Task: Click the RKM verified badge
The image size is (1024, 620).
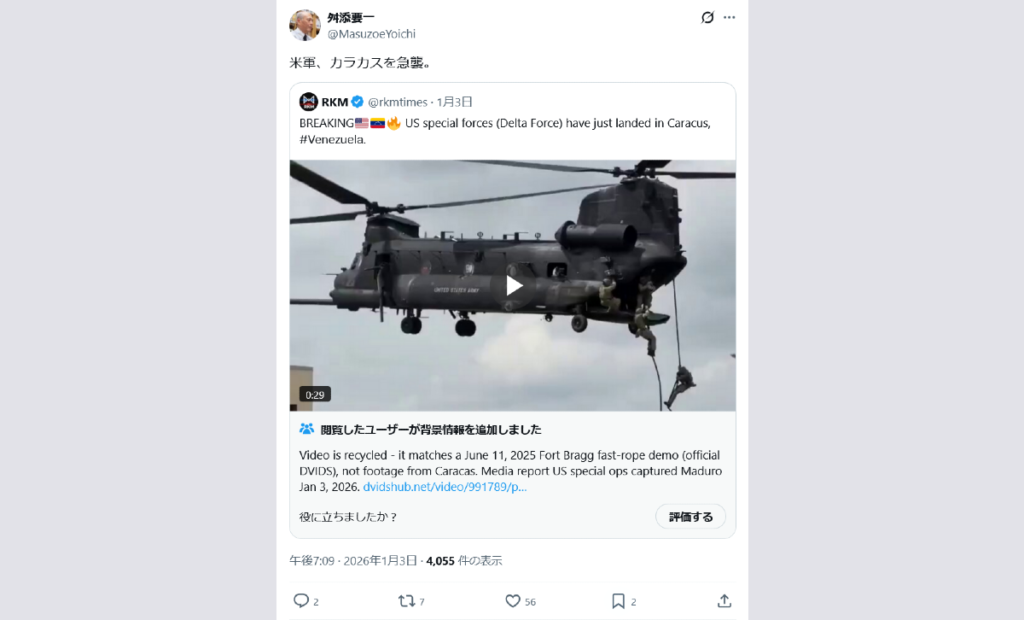Action: click(x=357, y=102)
